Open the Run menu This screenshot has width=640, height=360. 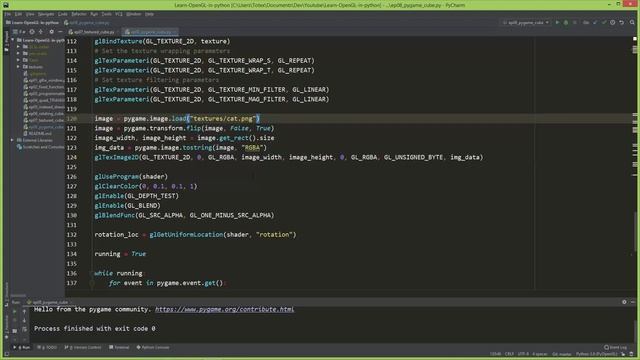click(94, 14)
